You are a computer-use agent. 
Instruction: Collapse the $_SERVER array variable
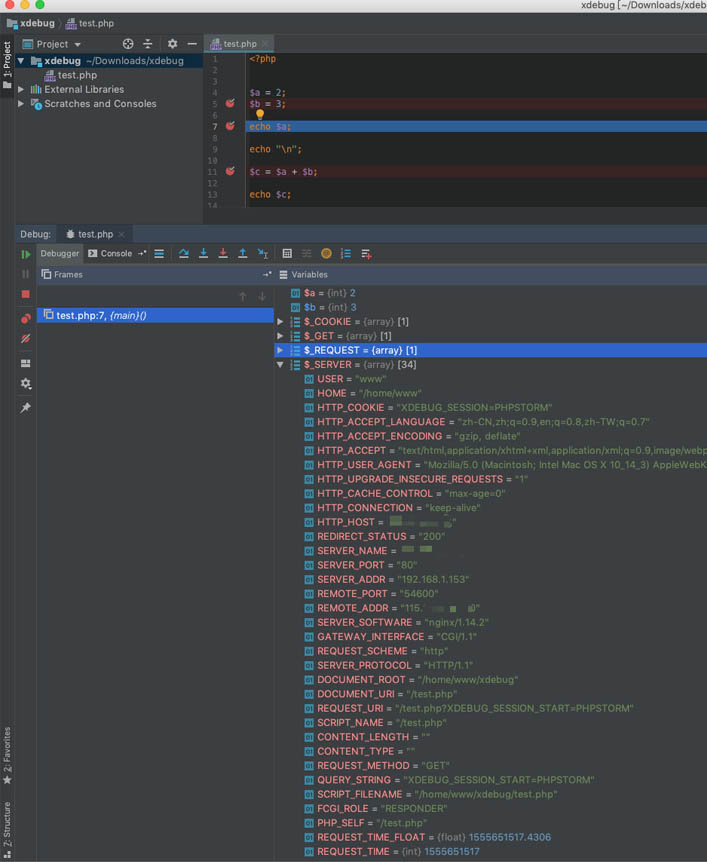[x=280, y=364]
